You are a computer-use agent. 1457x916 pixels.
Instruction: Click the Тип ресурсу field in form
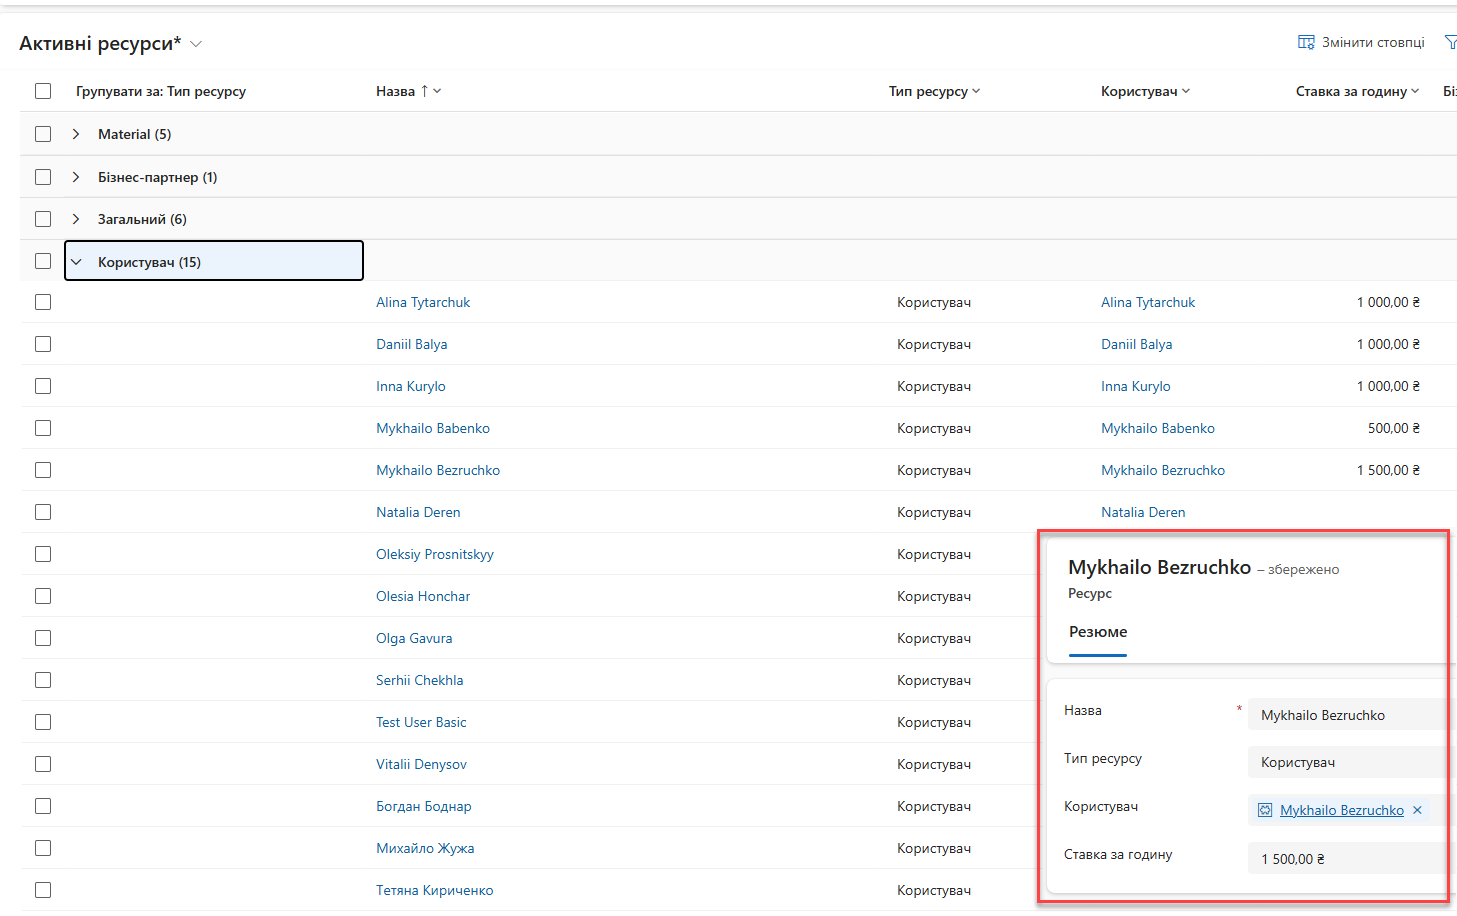pos(1347,762)
